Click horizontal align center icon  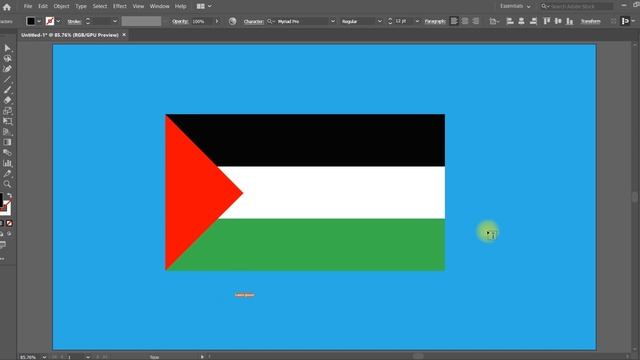[521, 21]
